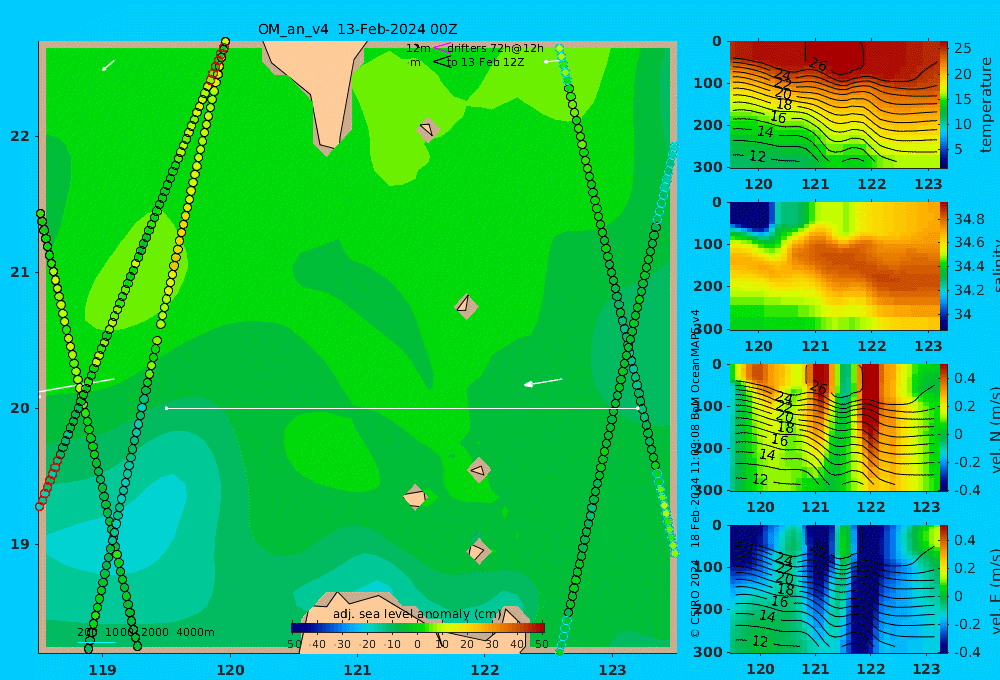Click the temperature colorbar
This screenshot has width=1000, height=680.
943,105
